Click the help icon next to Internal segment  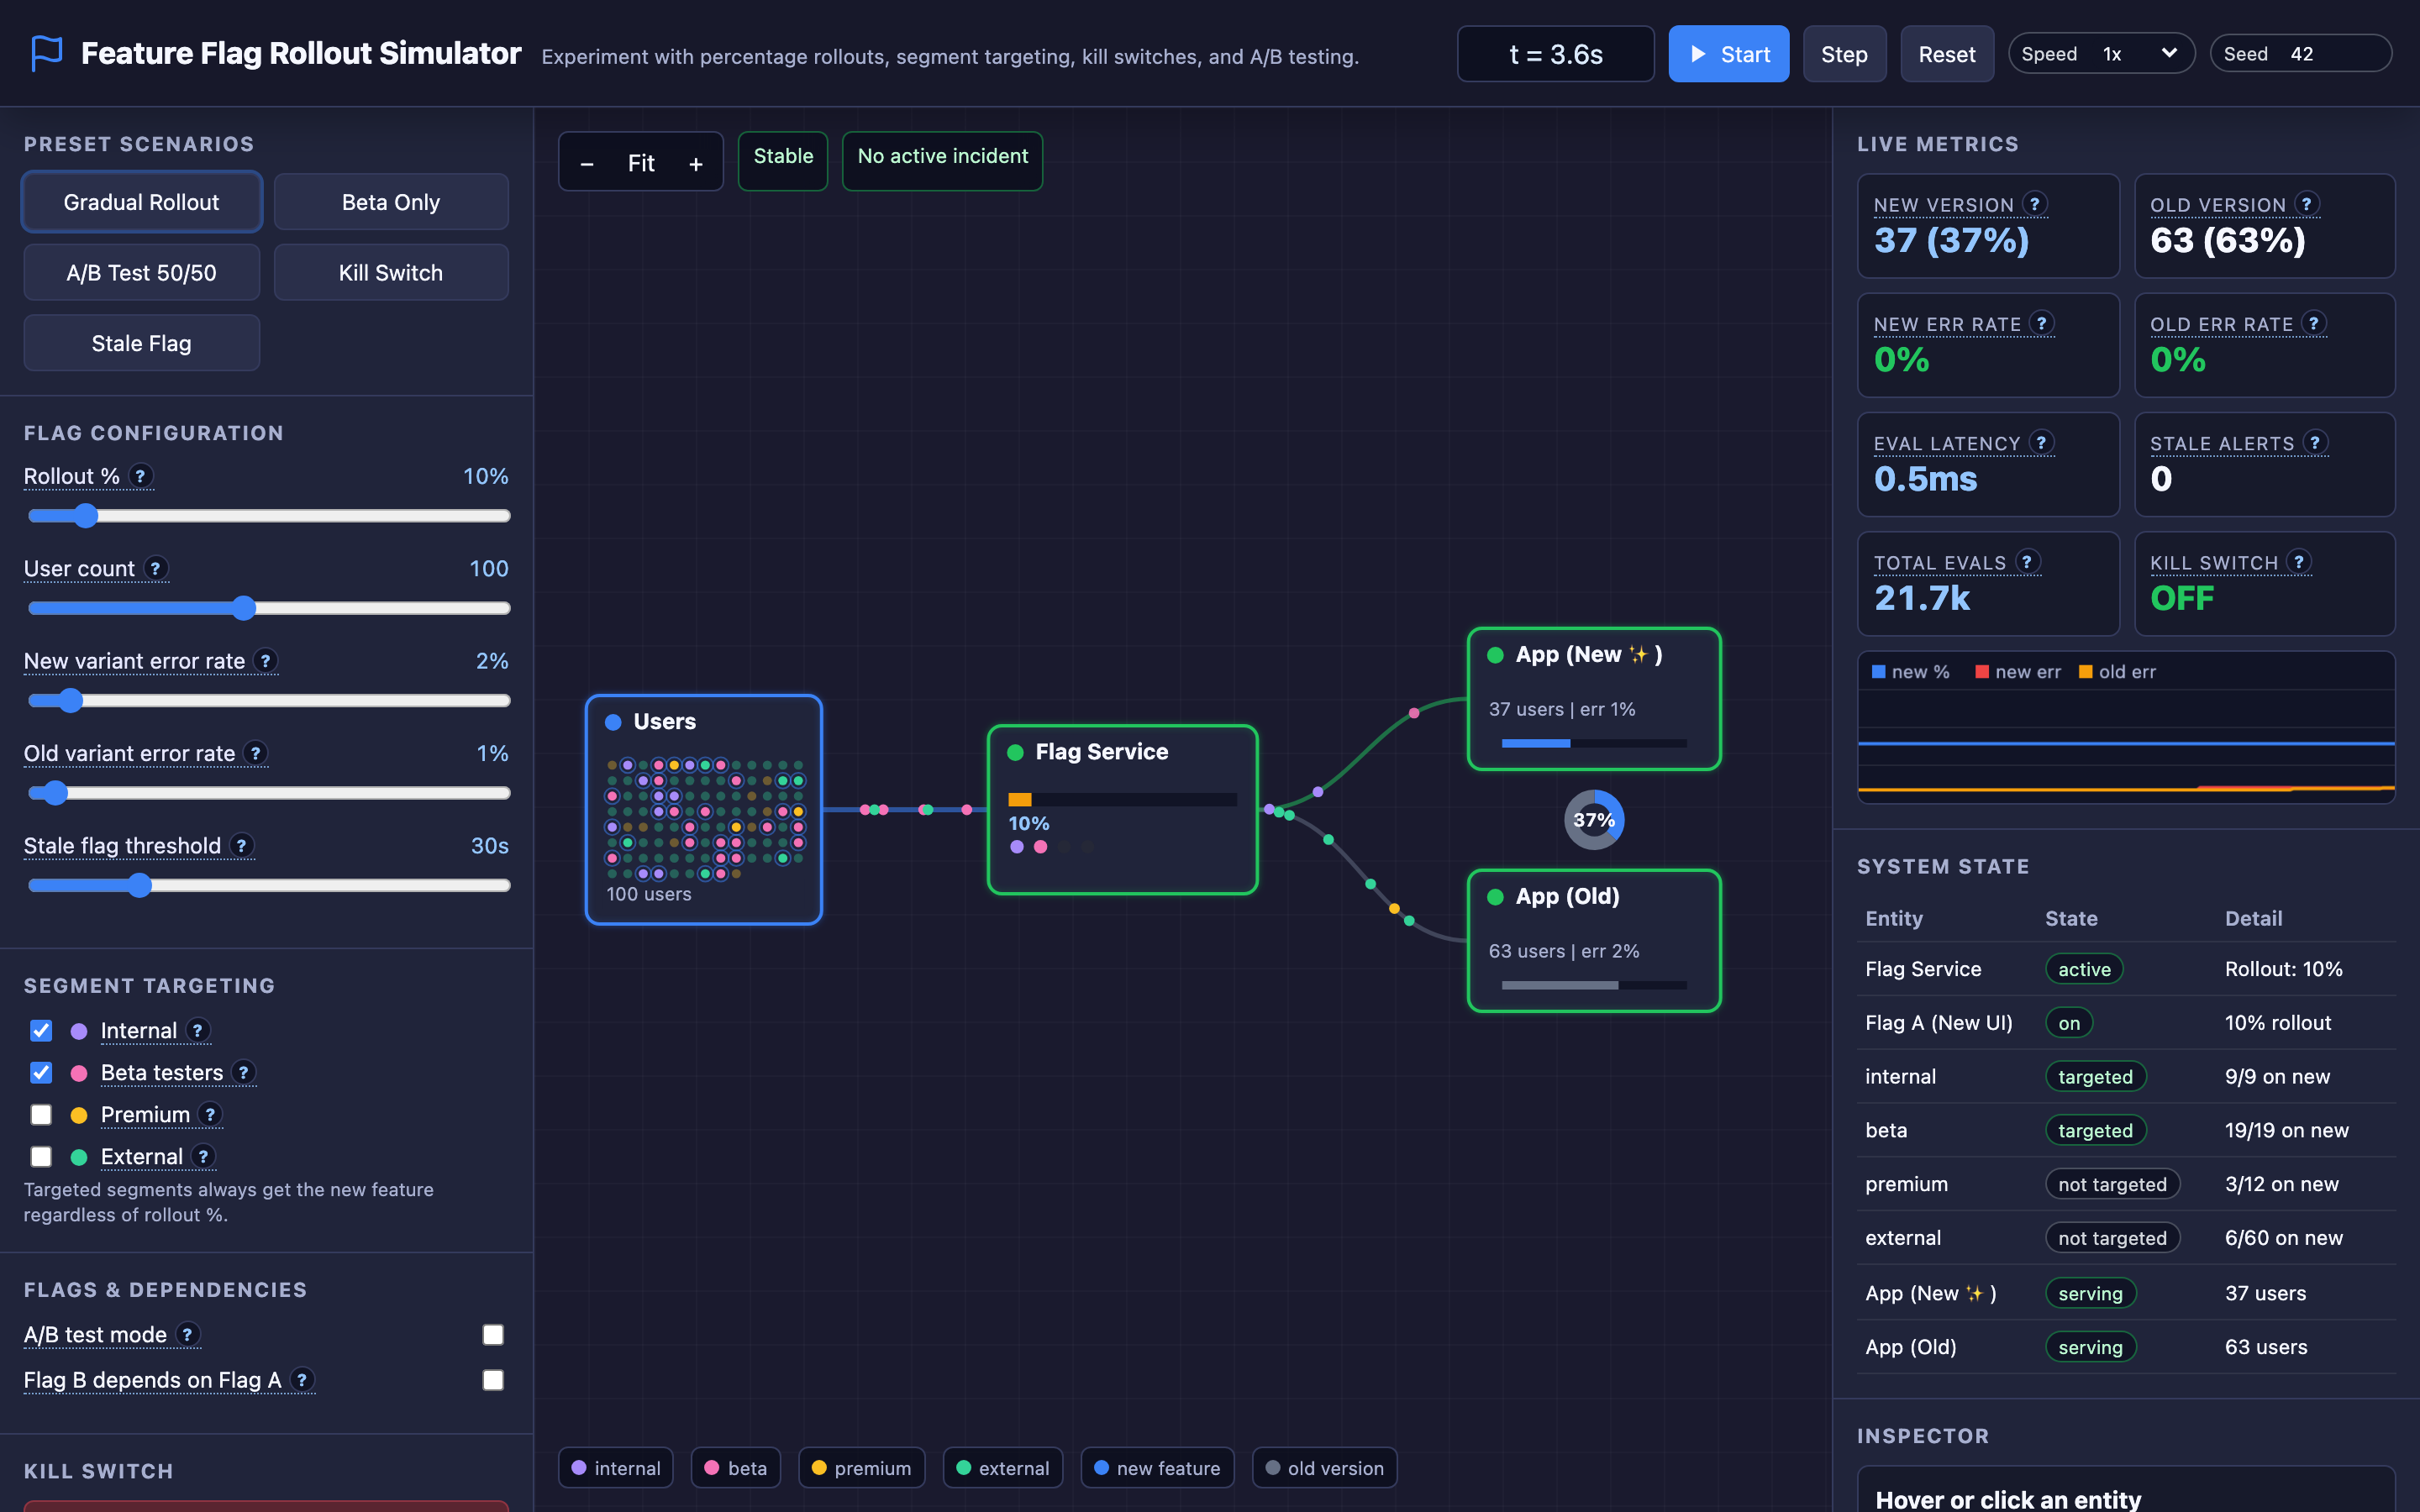[197, 1030]
